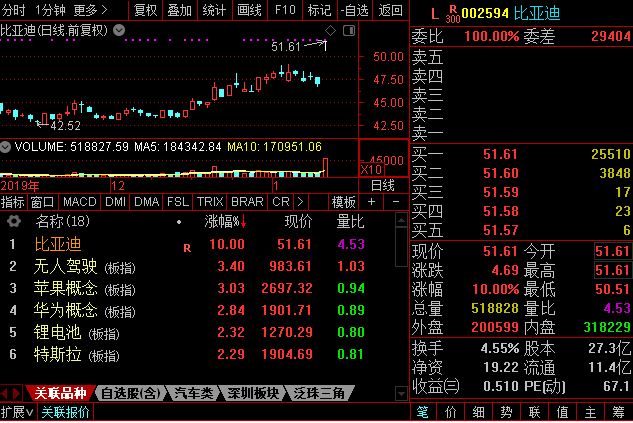Switch to the 细 tab in quote panel
633x423 pixels.
pyautogui.click(x=478, y=412)
